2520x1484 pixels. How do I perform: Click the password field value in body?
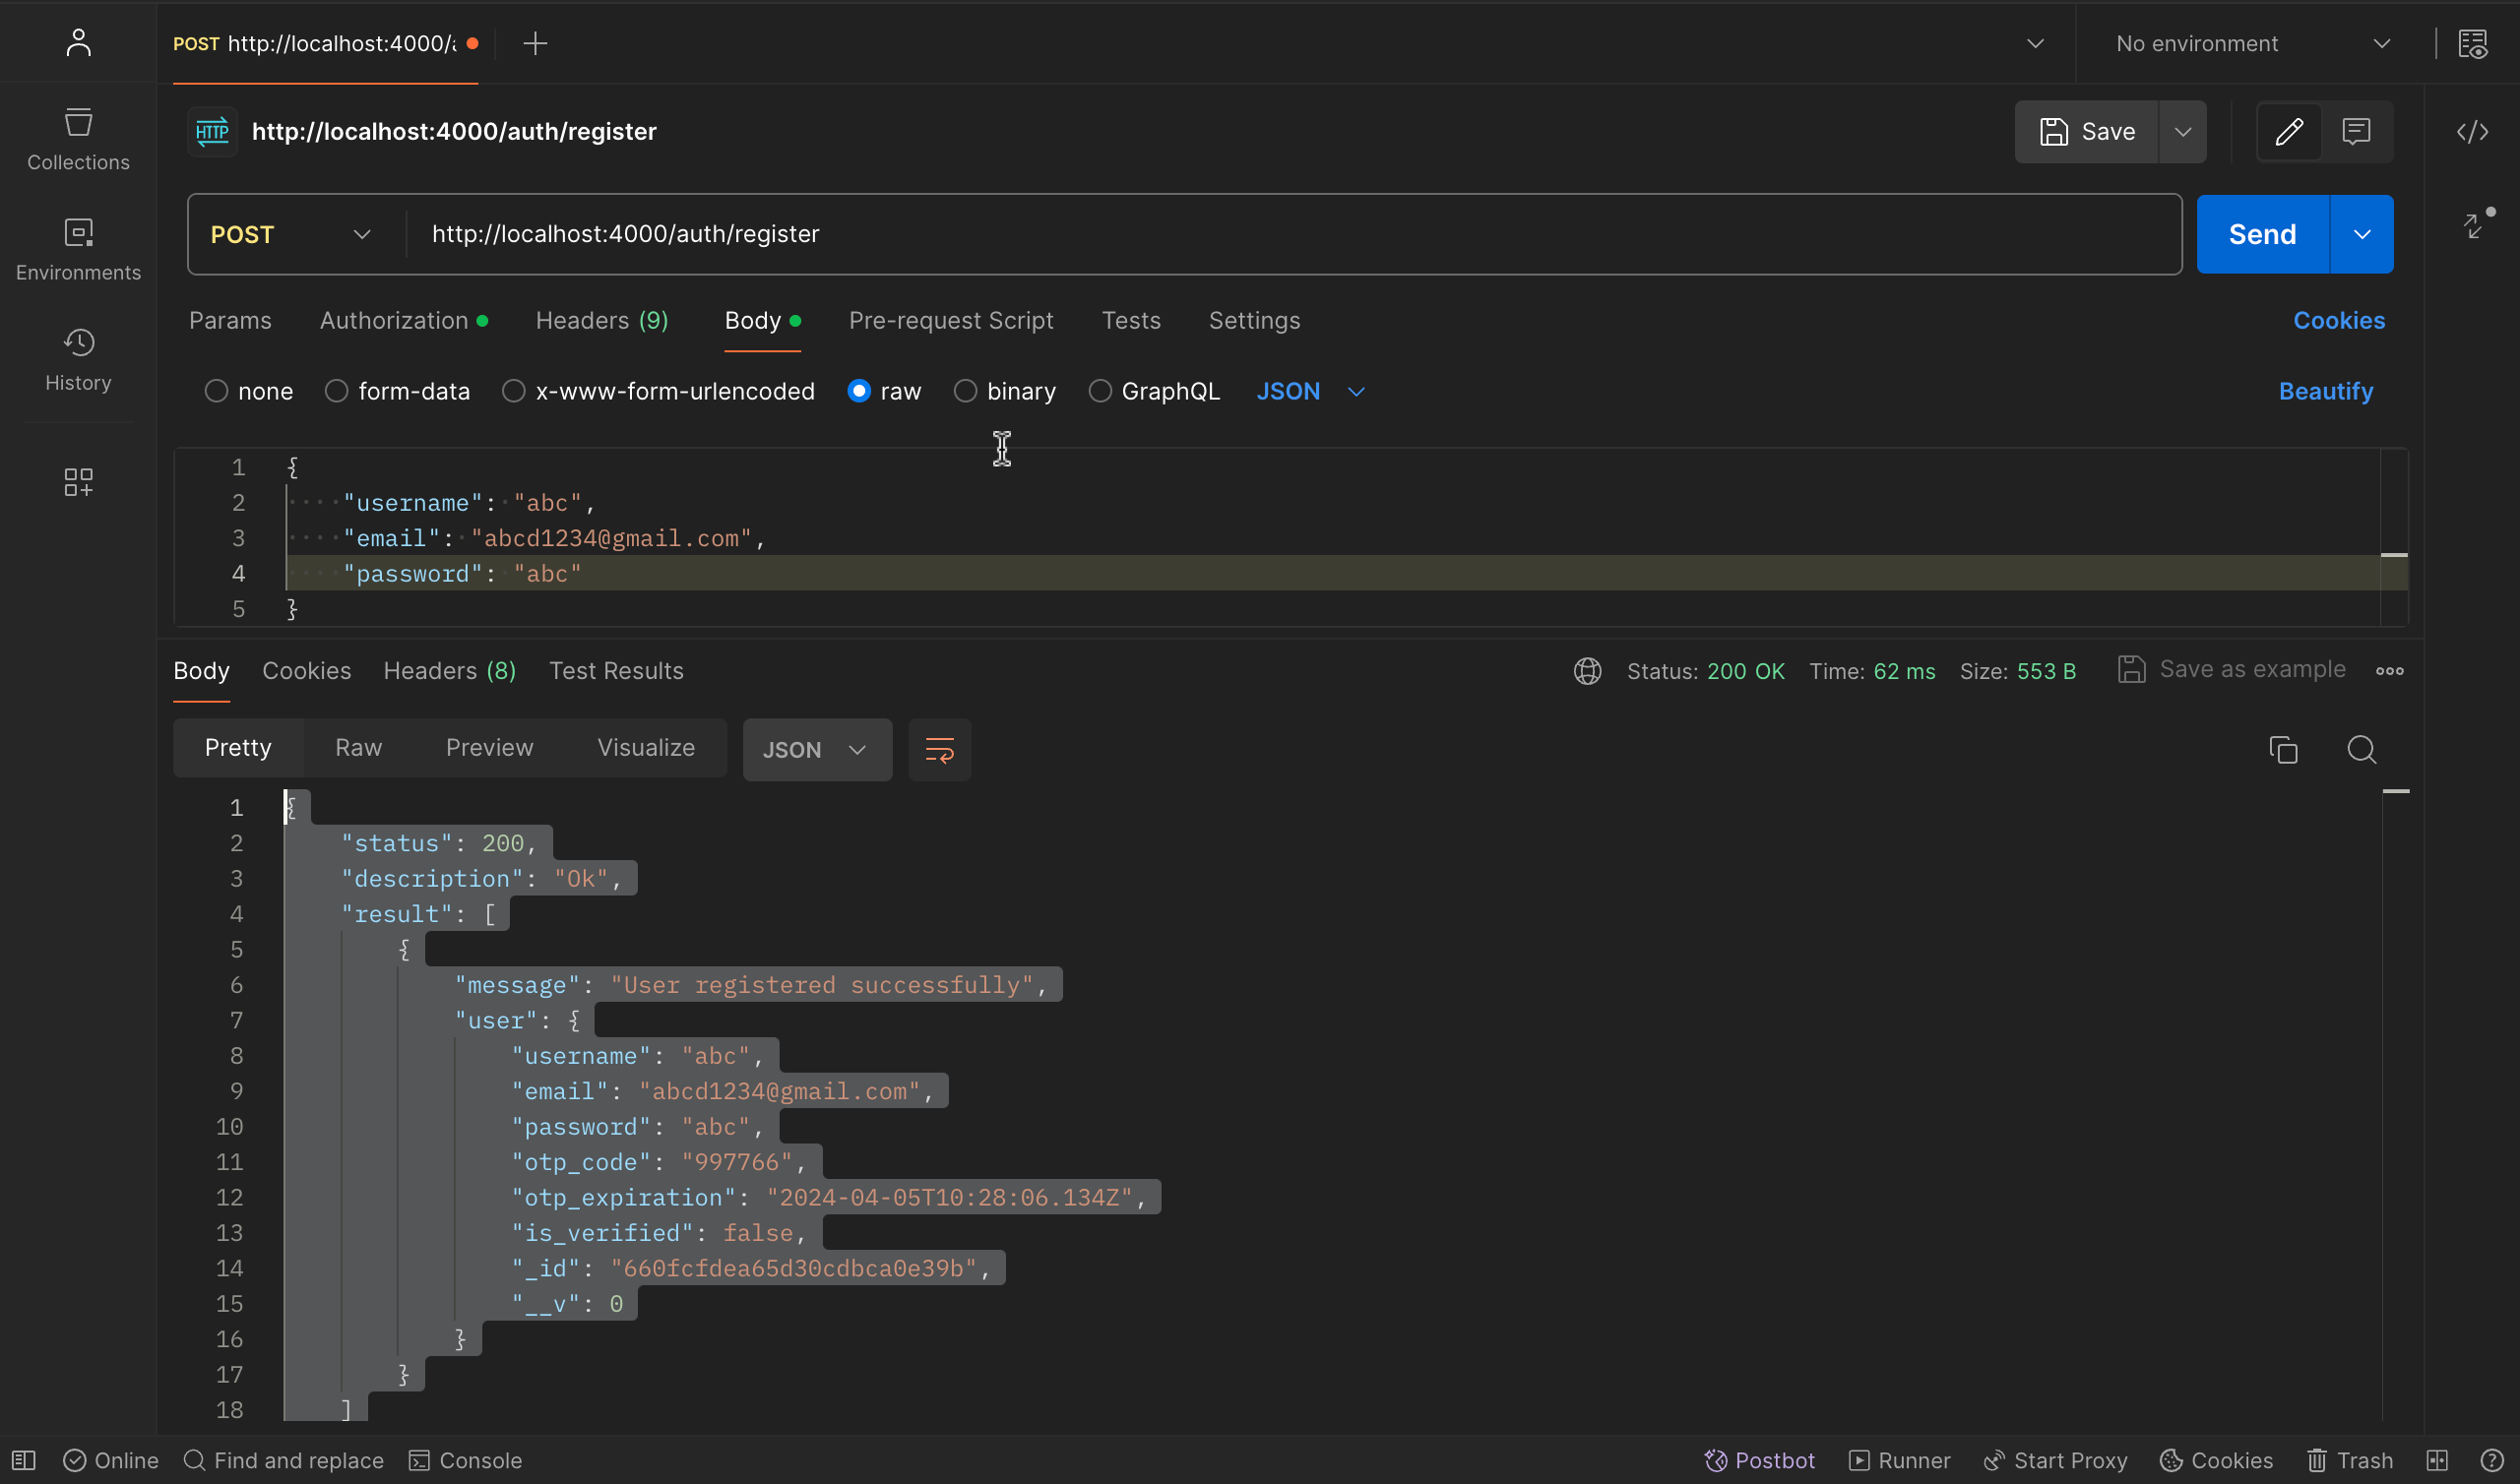544,573
